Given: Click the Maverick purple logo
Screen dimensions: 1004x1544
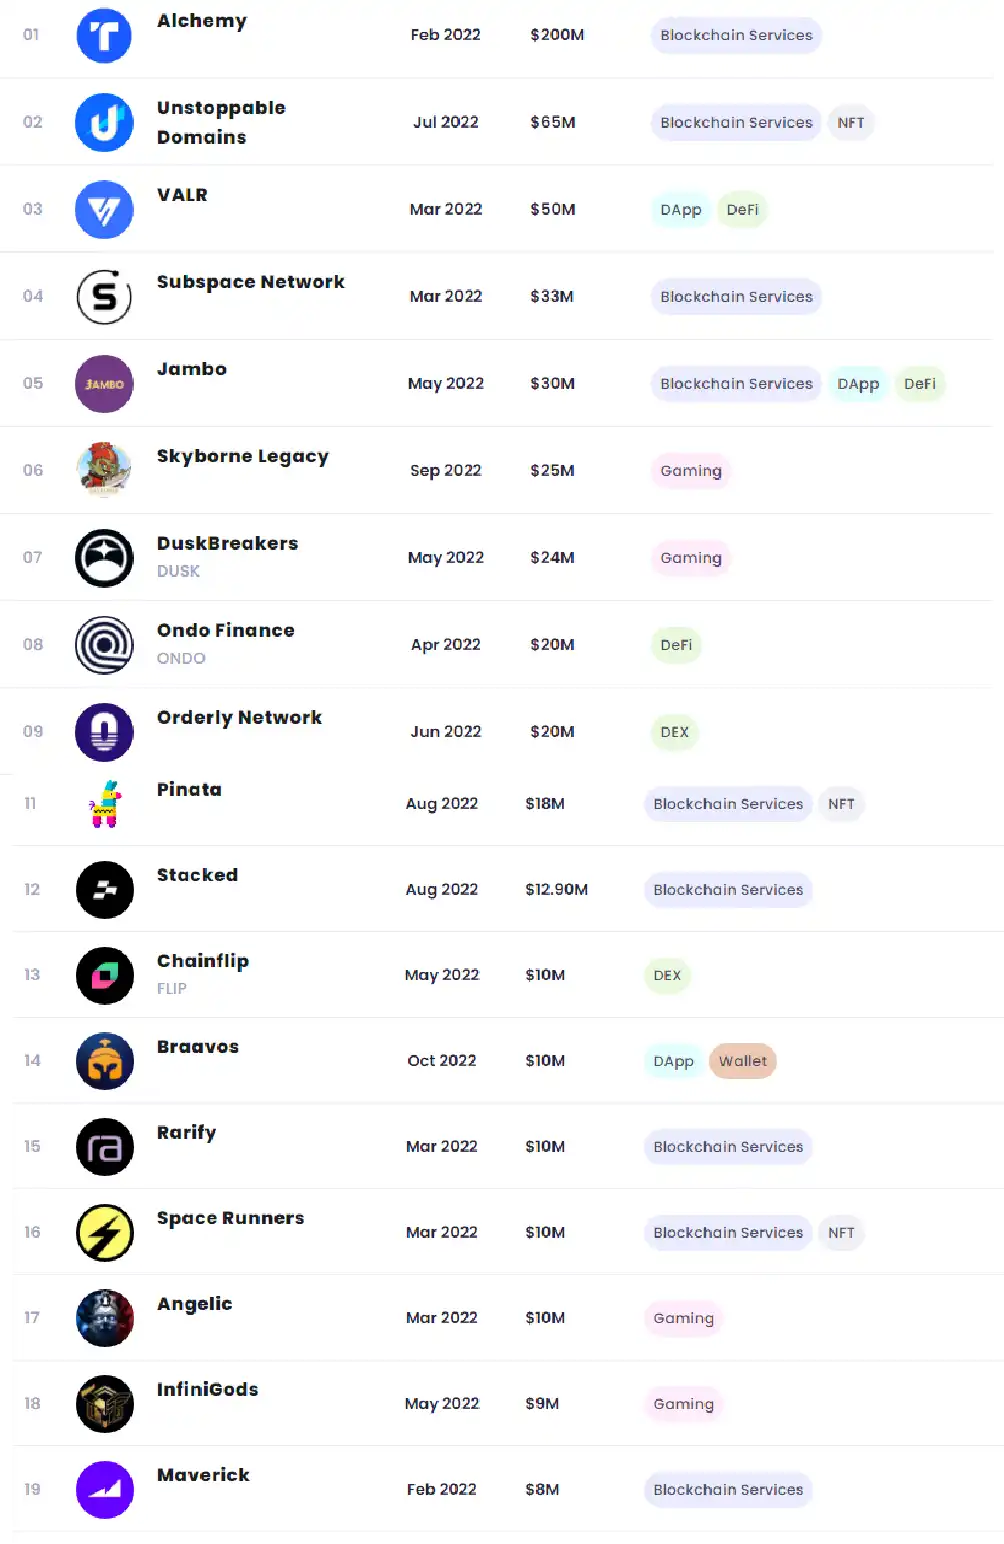Looking at the screenshot, I should [105, 1490].
